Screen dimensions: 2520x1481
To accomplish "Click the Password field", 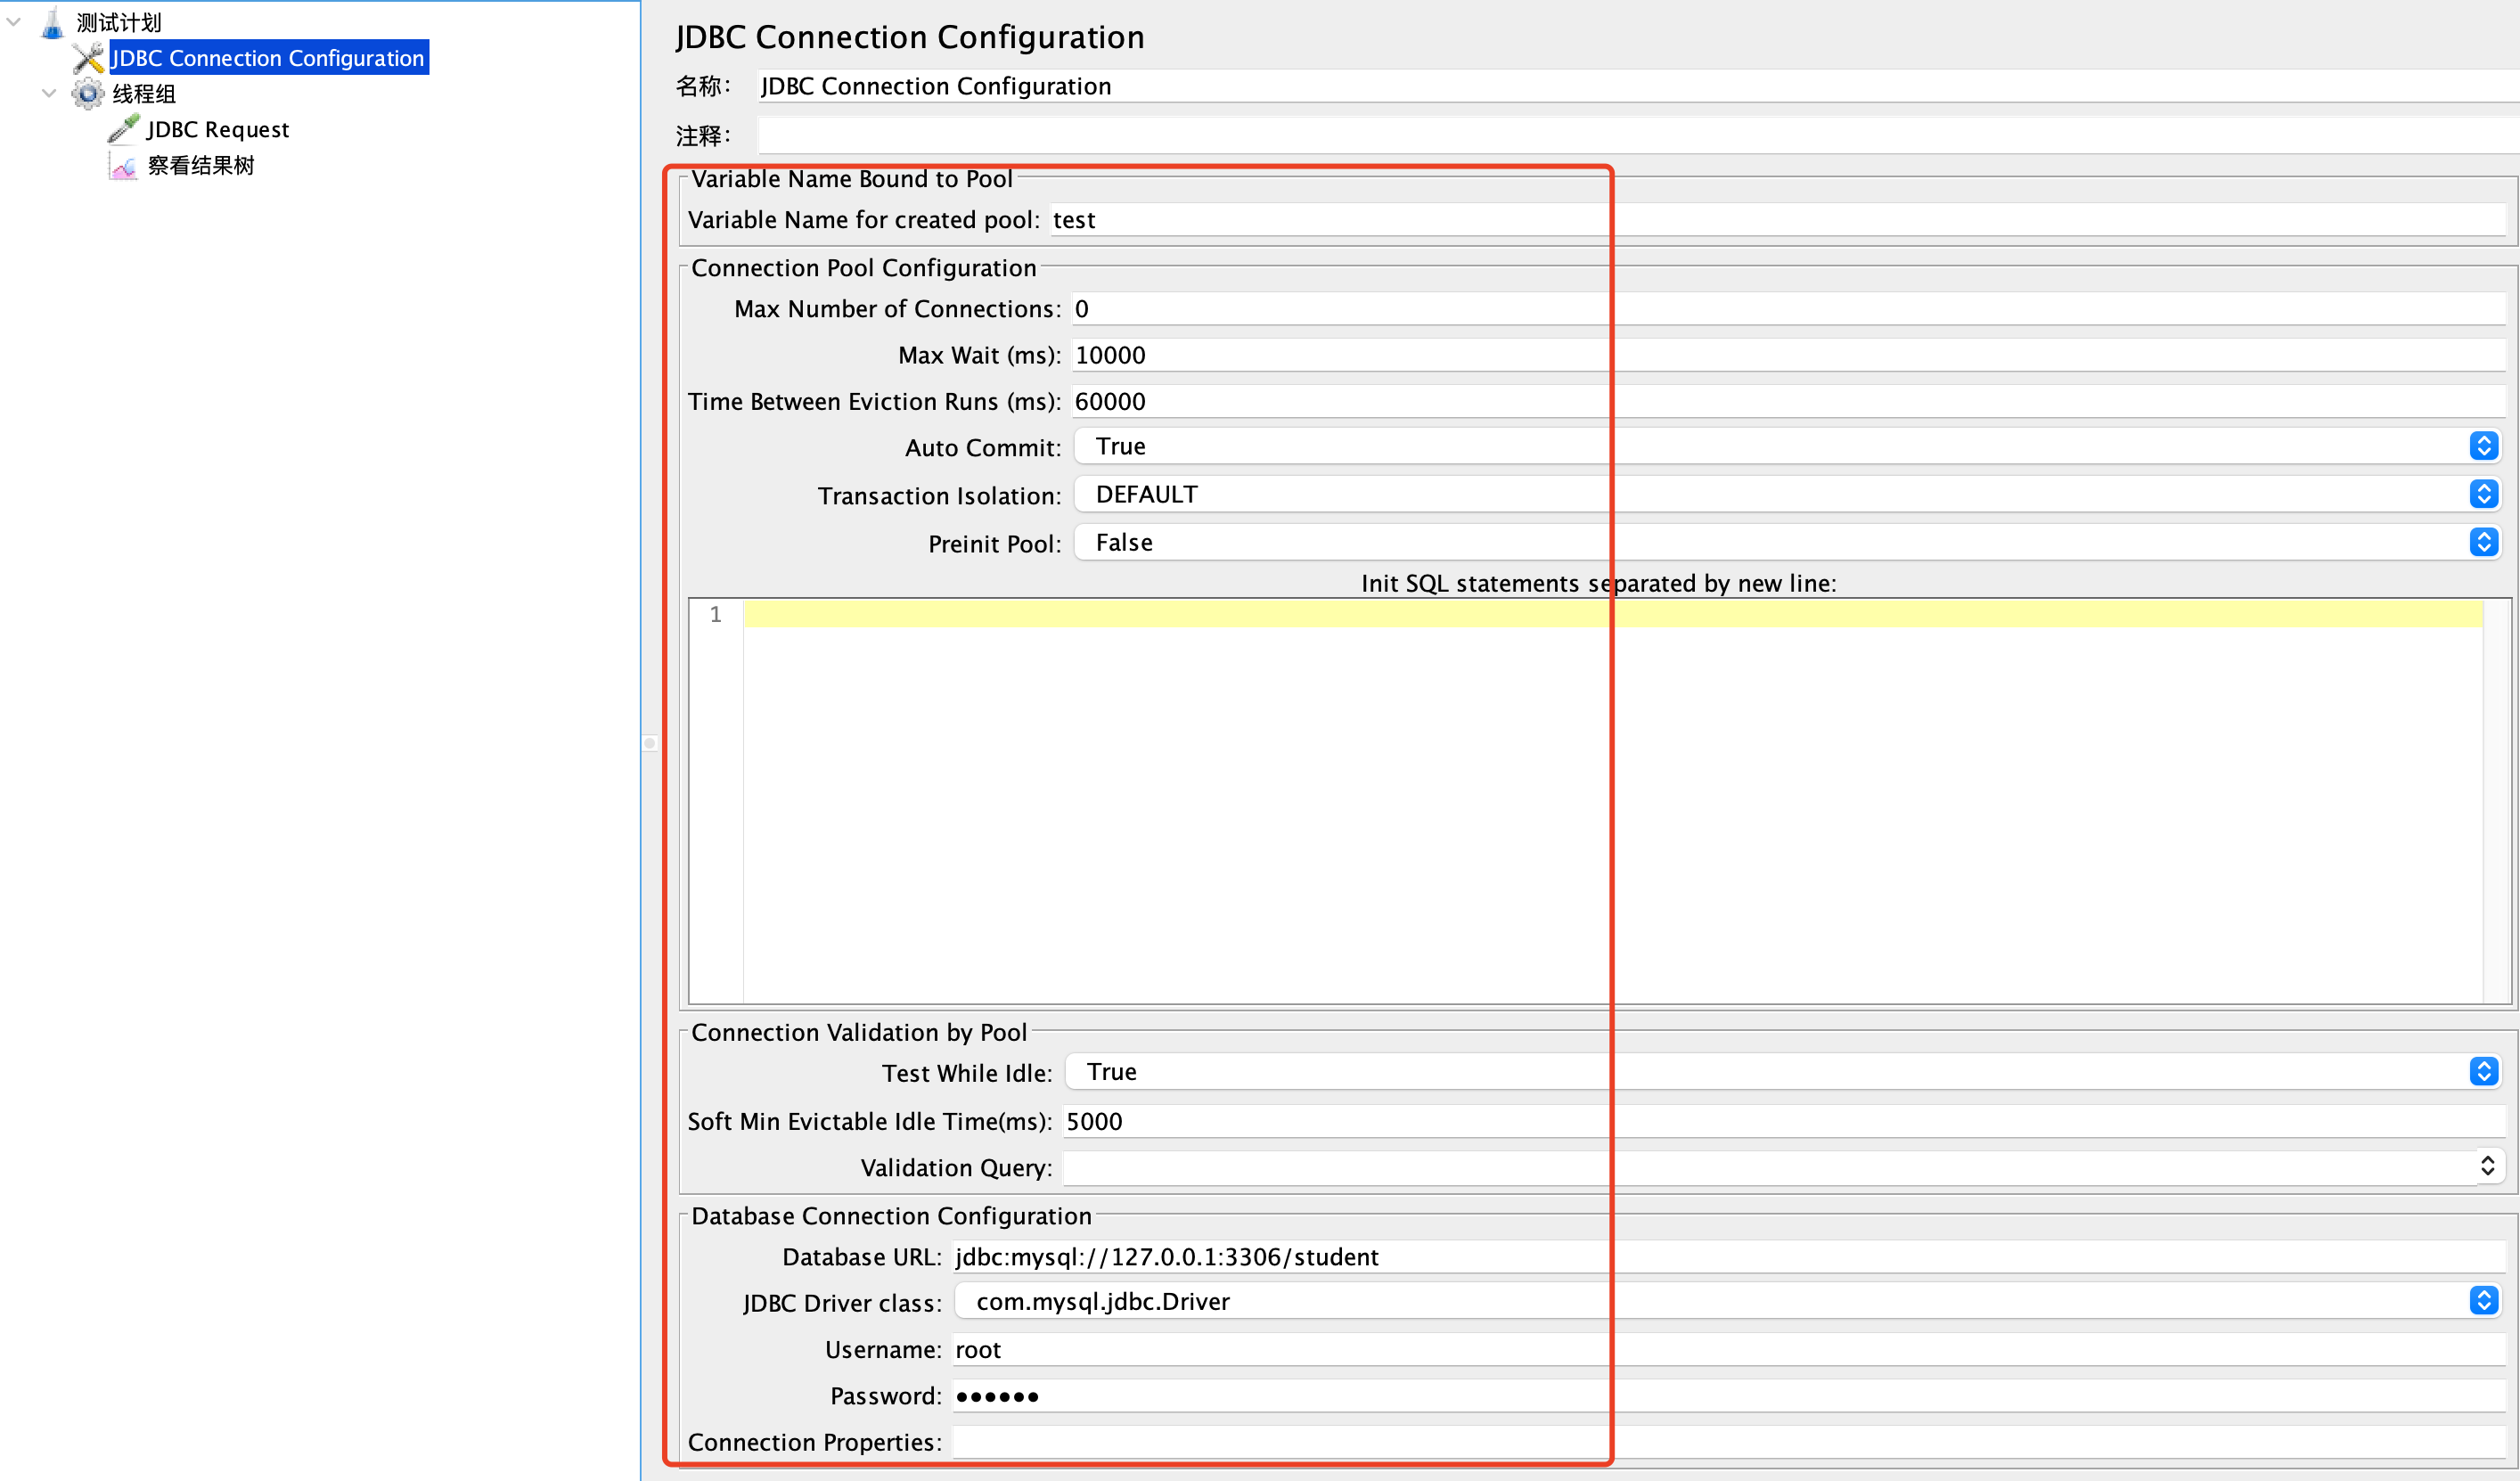I will point(1700,1396).
